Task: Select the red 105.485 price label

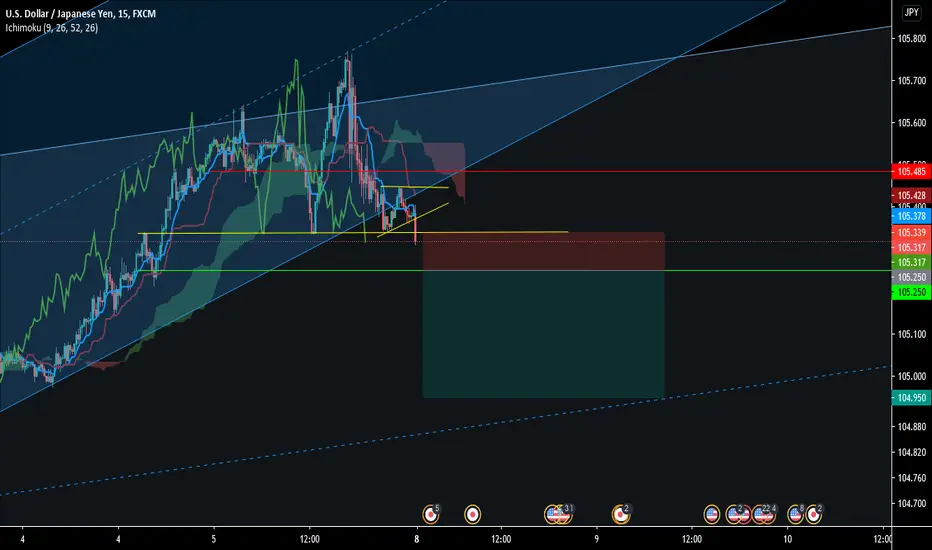Action: point(912,172)
